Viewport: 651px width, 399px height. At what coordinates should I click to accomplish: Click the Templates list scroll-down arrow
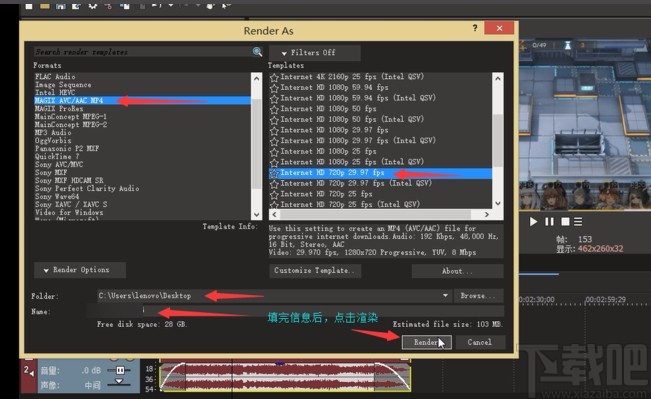pyautogui.click(x=498, y=203)
